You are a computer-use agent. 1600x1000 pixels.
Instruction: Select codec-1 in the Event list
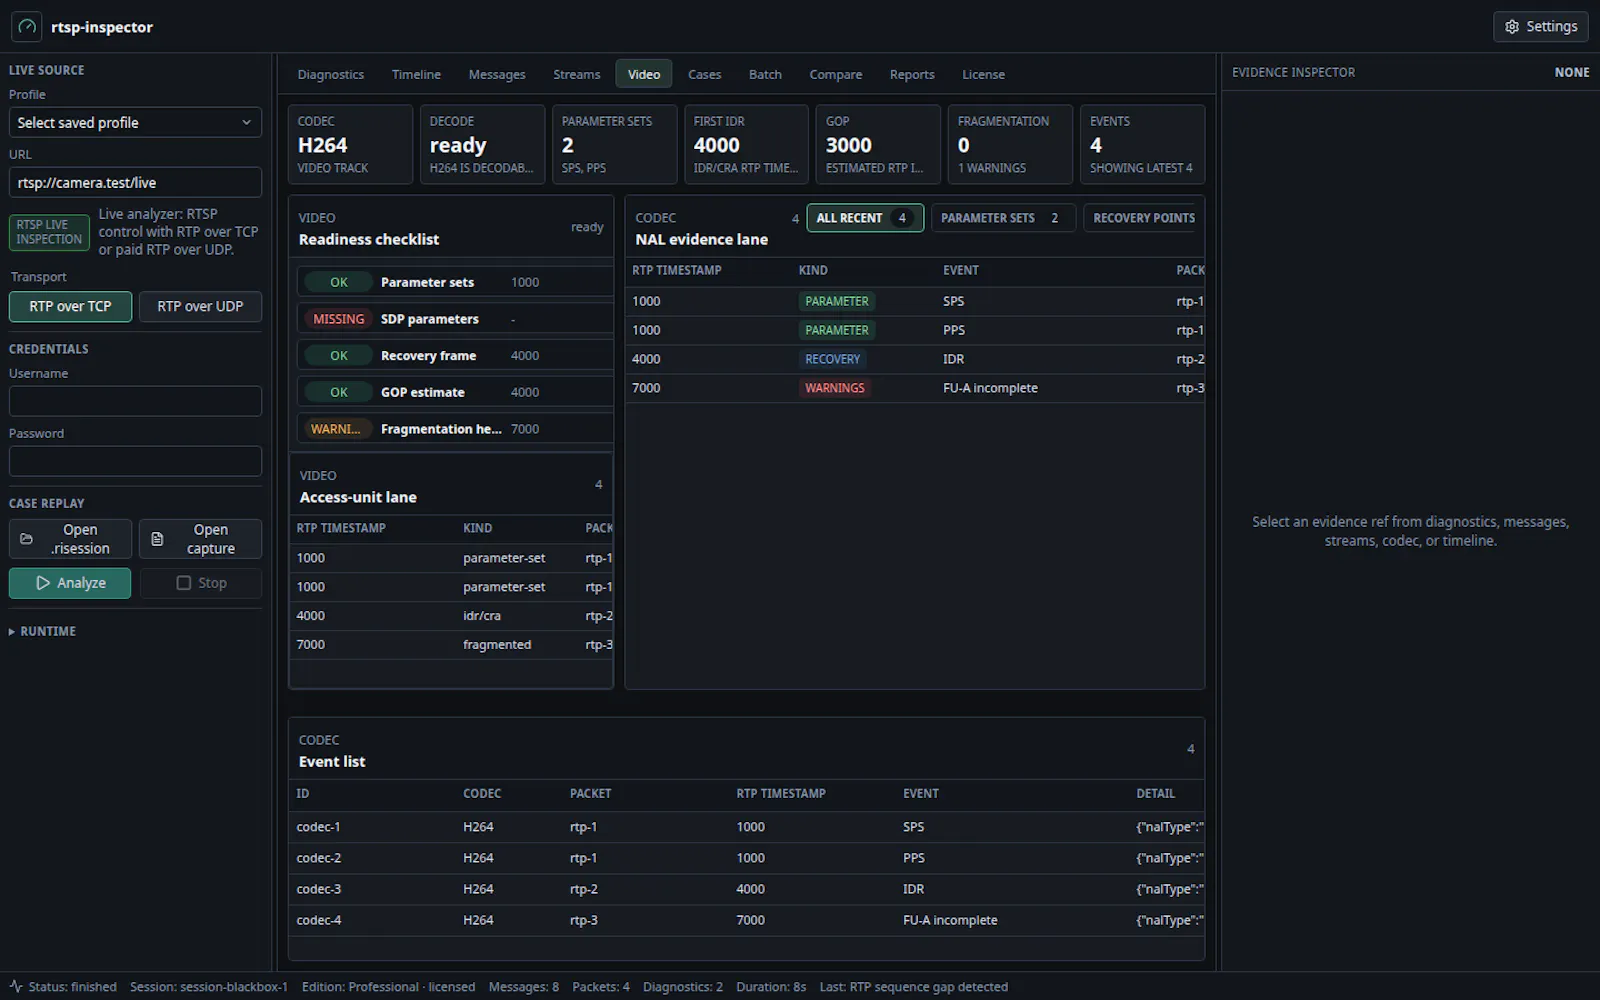coord(746,827)
